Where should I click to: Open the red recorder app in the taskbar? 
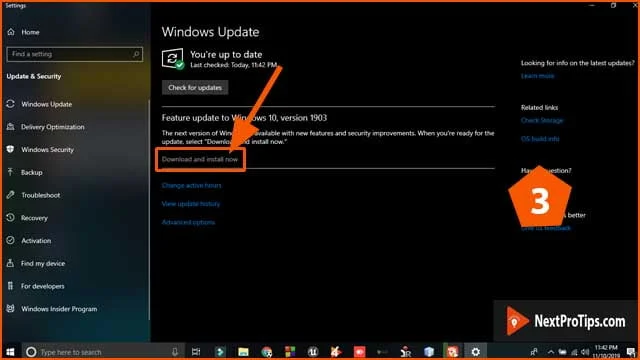pos(360,352)
